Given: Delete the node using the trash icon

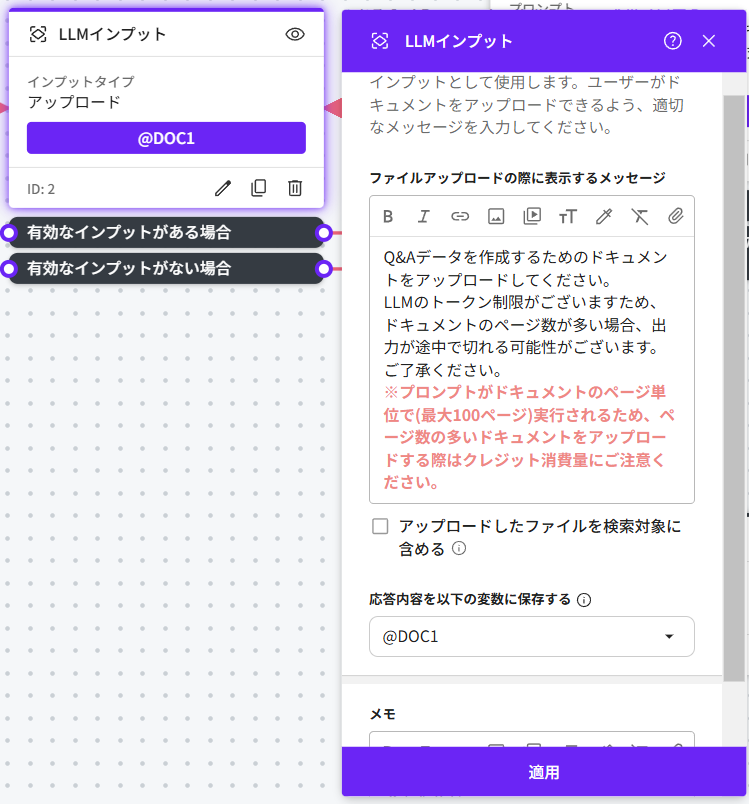Looking at the screenshot, I should pyautogui.click(x=295, y=188).
